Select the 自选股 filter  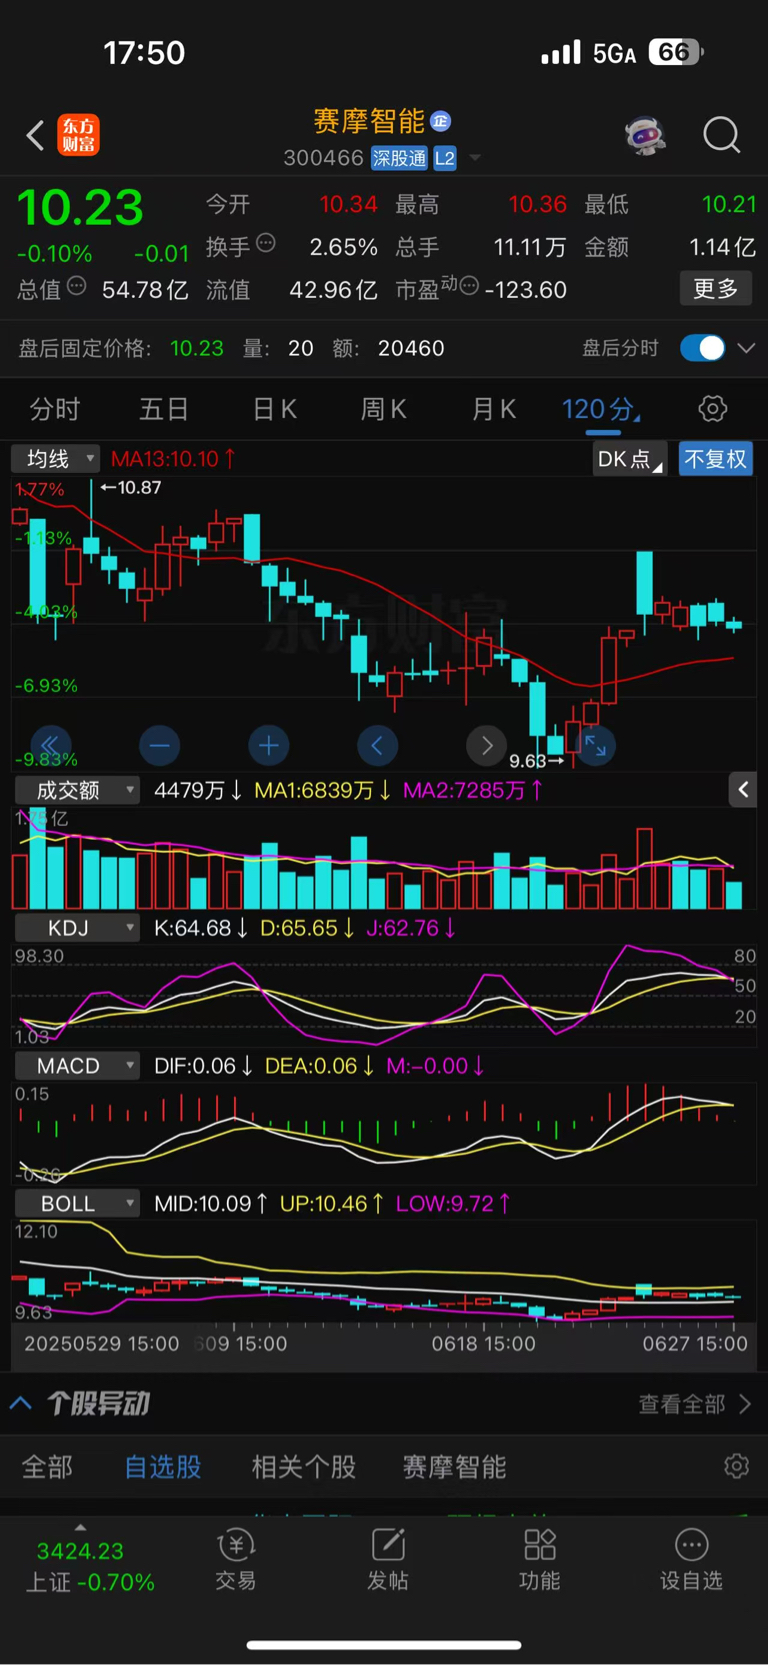163,1467
